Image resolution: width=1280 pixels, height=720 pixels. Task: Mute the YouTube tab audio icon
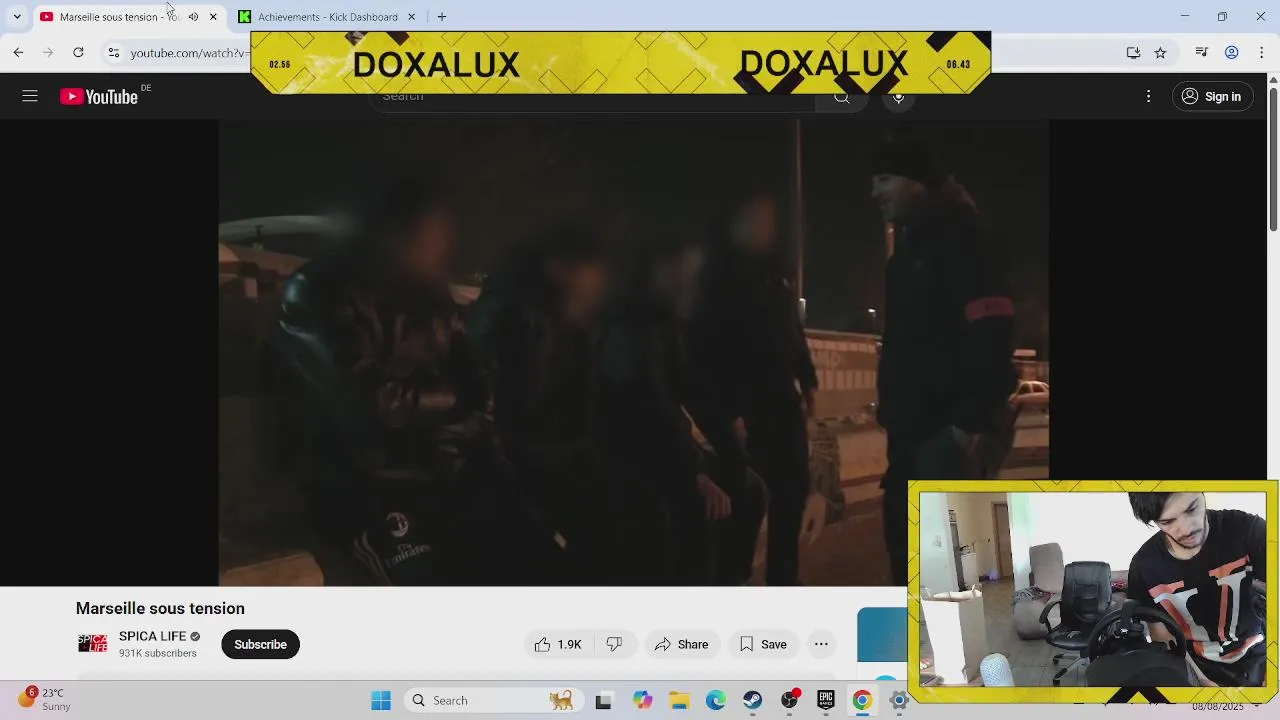pyautogui.click(x=193, y=17)
